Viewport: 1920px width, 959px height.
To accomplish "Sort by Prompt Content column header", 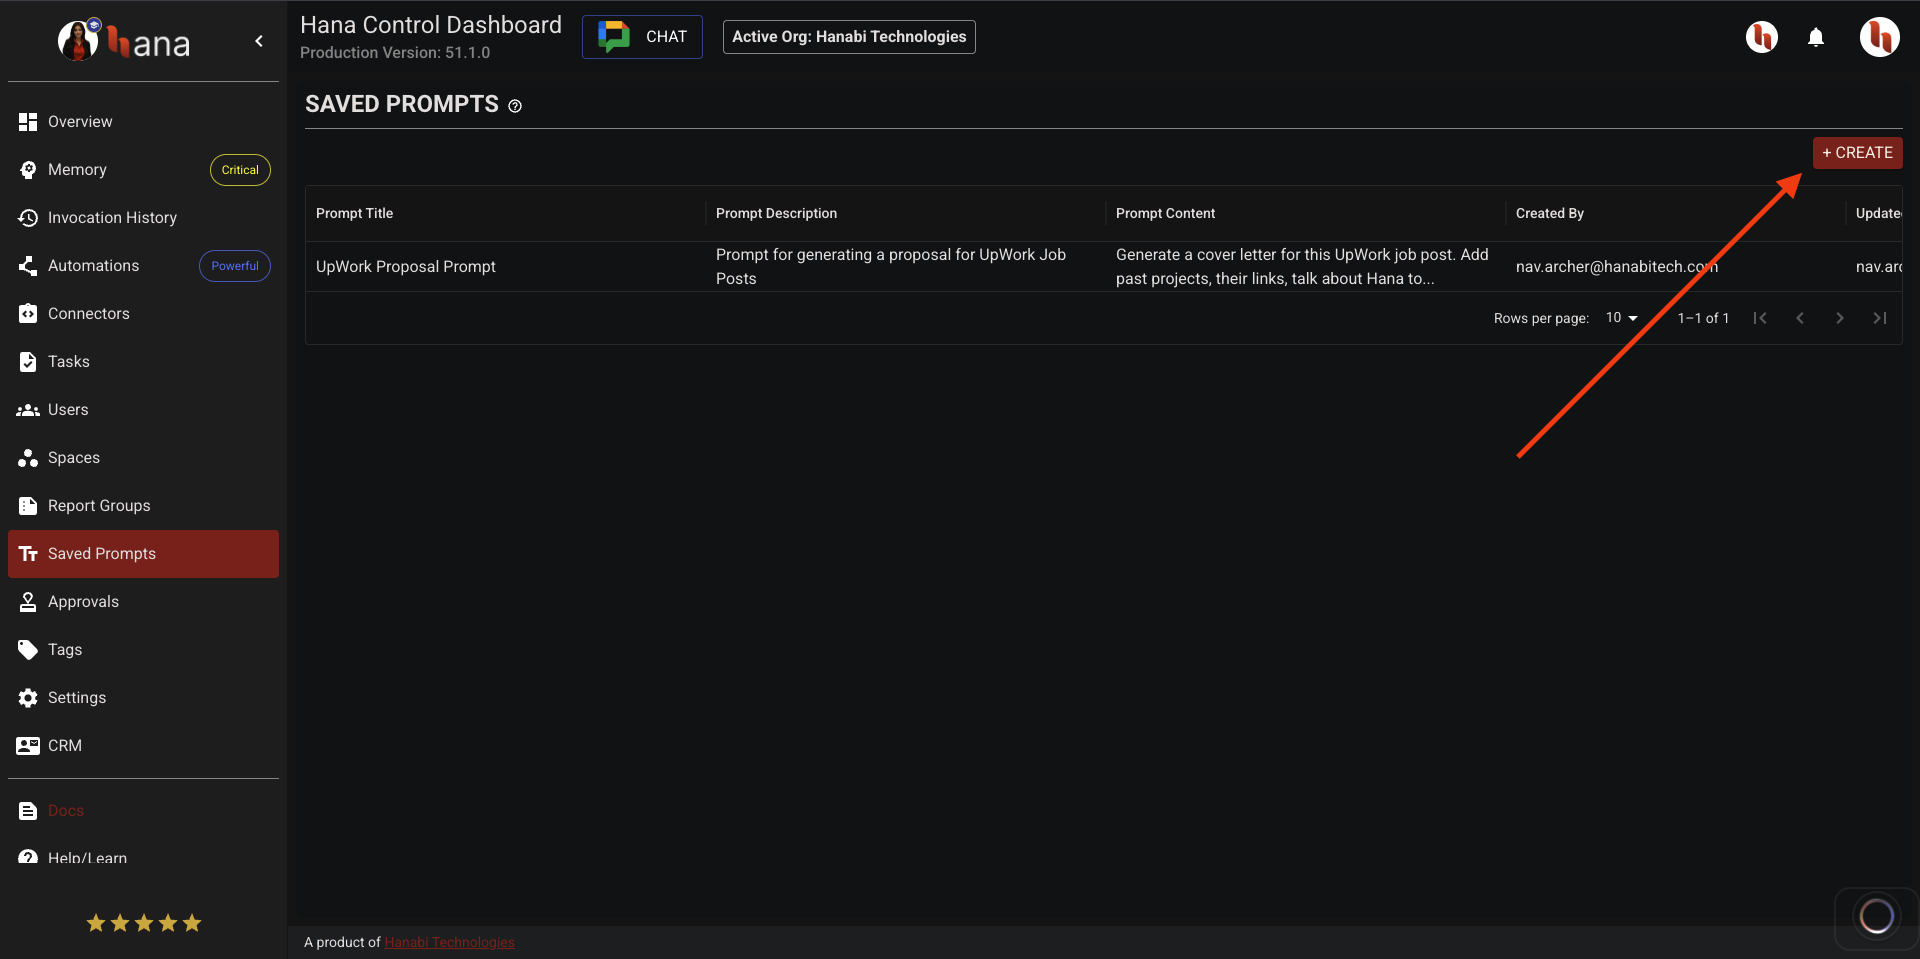I will 1165,213.
